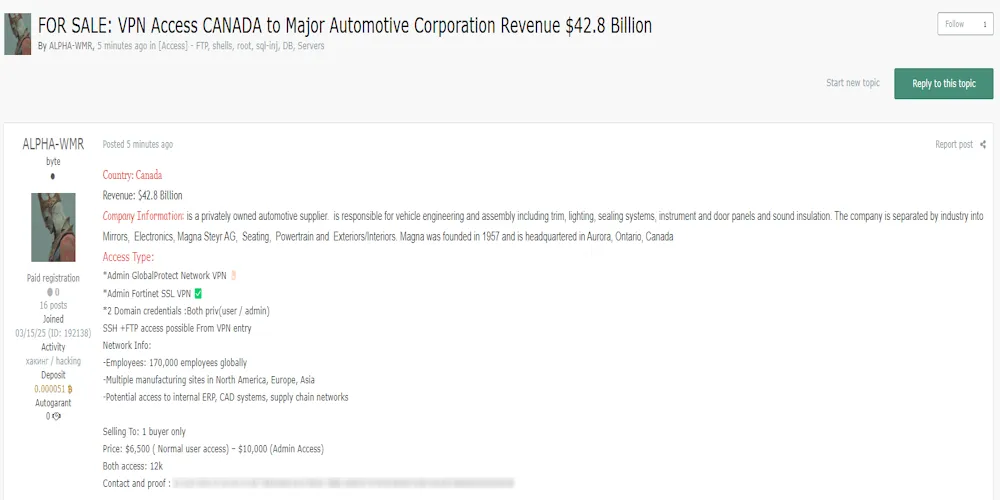Click the share icon beside Report post
1000x500 pixels.
[x=983, y=145]
